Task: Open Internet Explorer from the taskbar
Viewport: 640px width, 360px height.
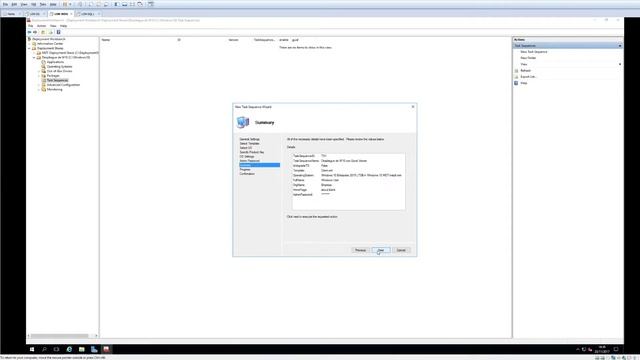Action: pyautogui.click(x=69, y=349)
